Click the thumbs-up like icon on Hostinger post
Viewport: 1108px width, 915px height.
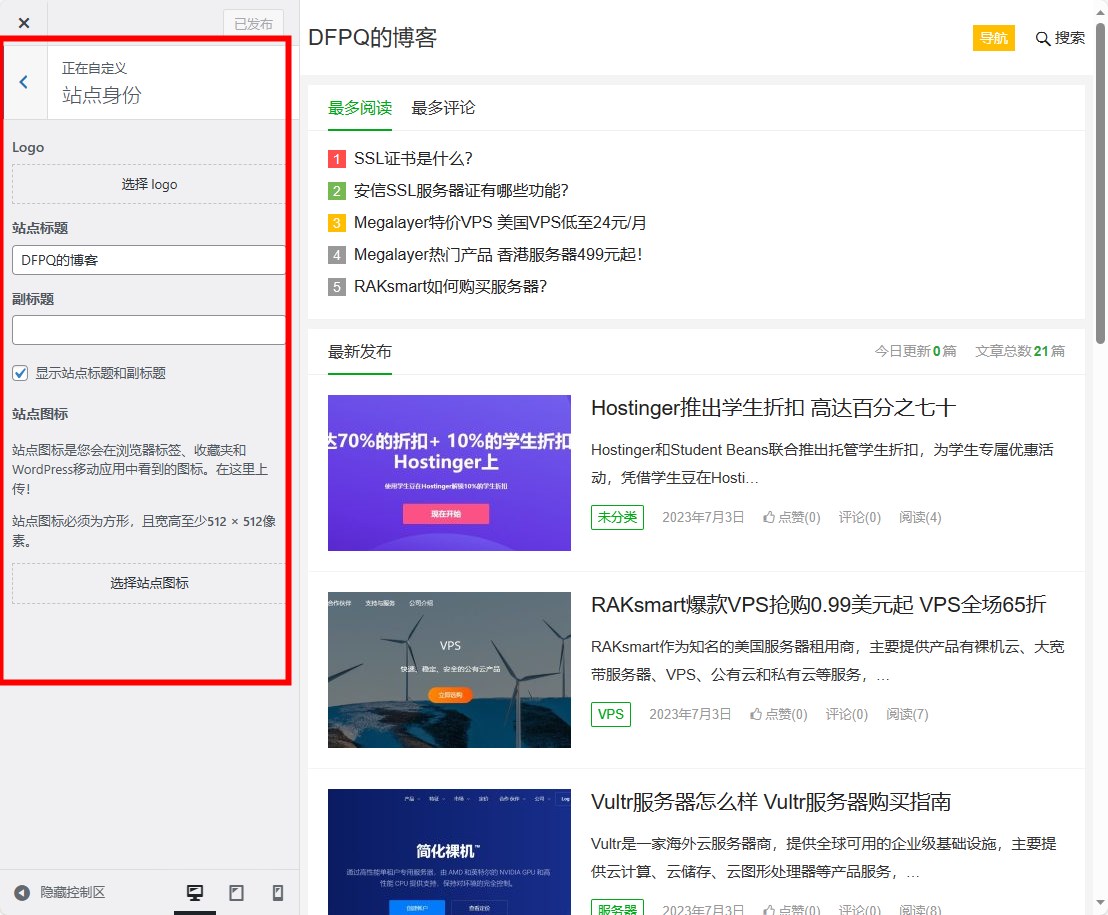769,517
